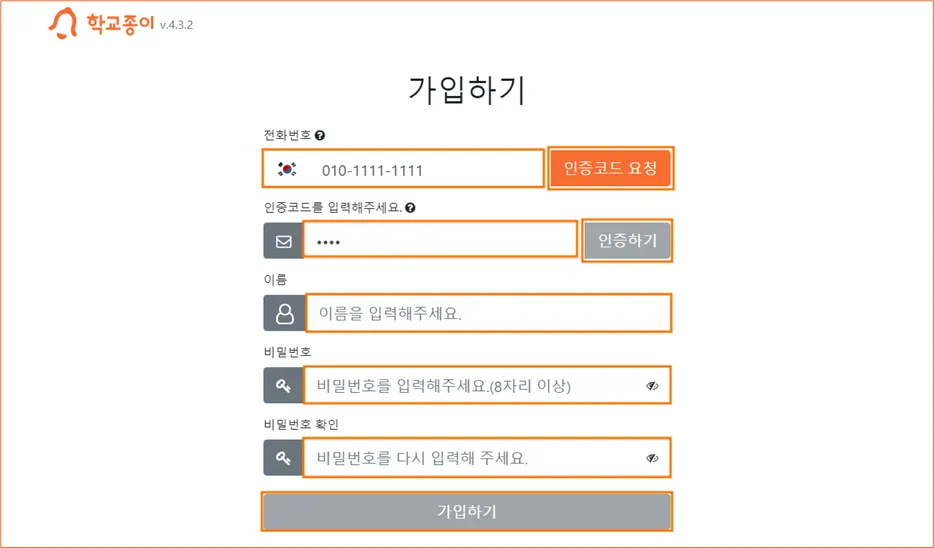Click the help icon beside 인증코드를 입력해주세요
The width and height of the screenshot is (934, 548).
[x=410, y=208]
